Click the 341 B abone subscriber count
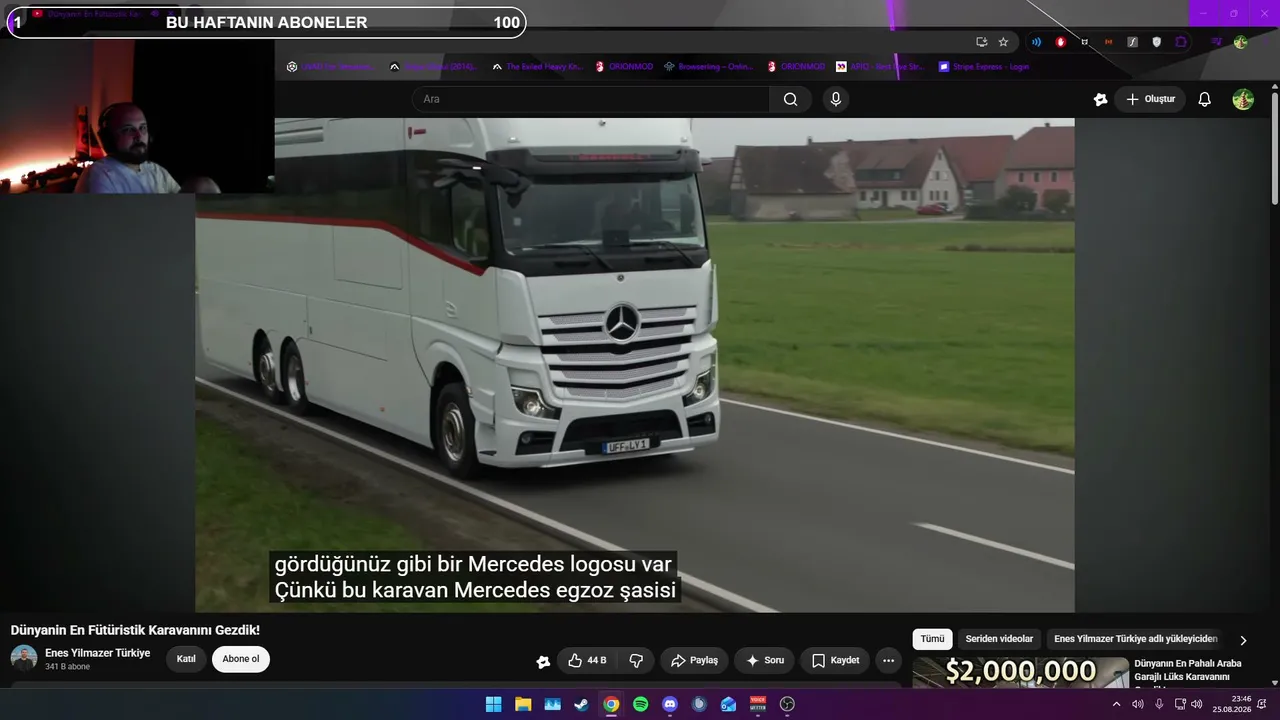 67,667
